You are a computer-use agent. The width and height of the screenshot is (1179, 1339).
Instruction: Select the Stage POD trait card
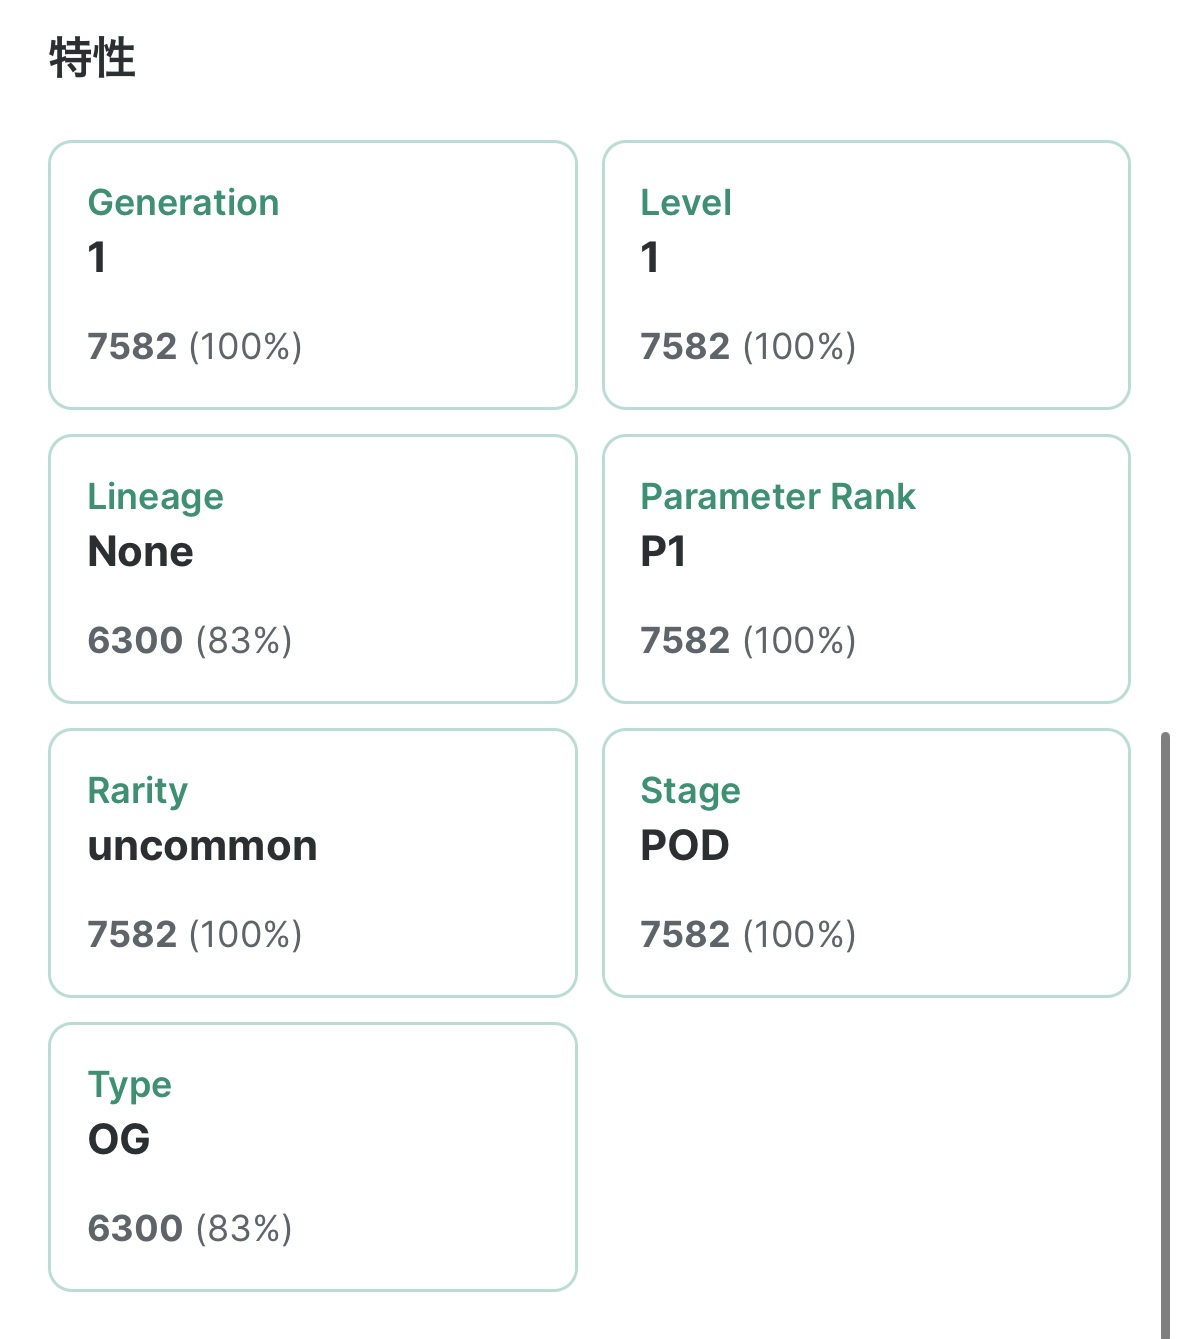pyautogui.click(x=866, y=863)
